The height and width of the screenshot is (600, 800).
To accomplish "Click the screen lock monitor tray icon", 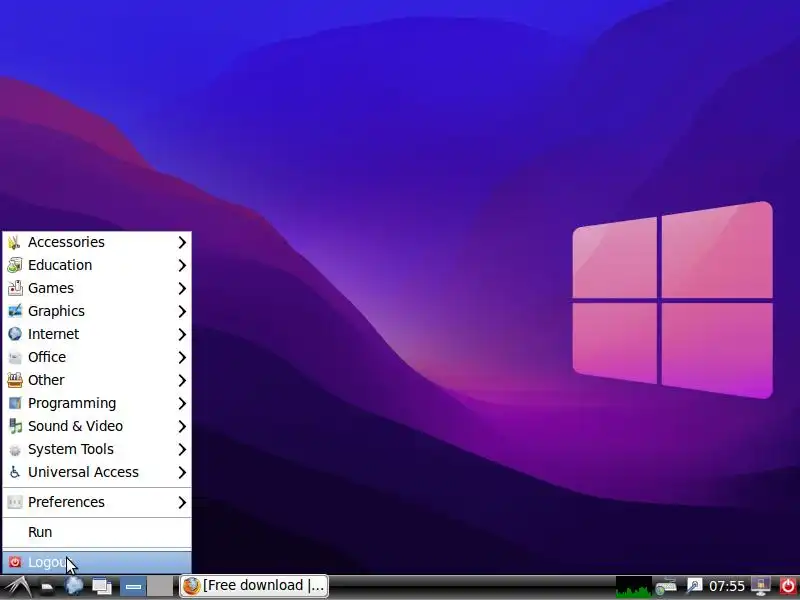I will point(761,587).
